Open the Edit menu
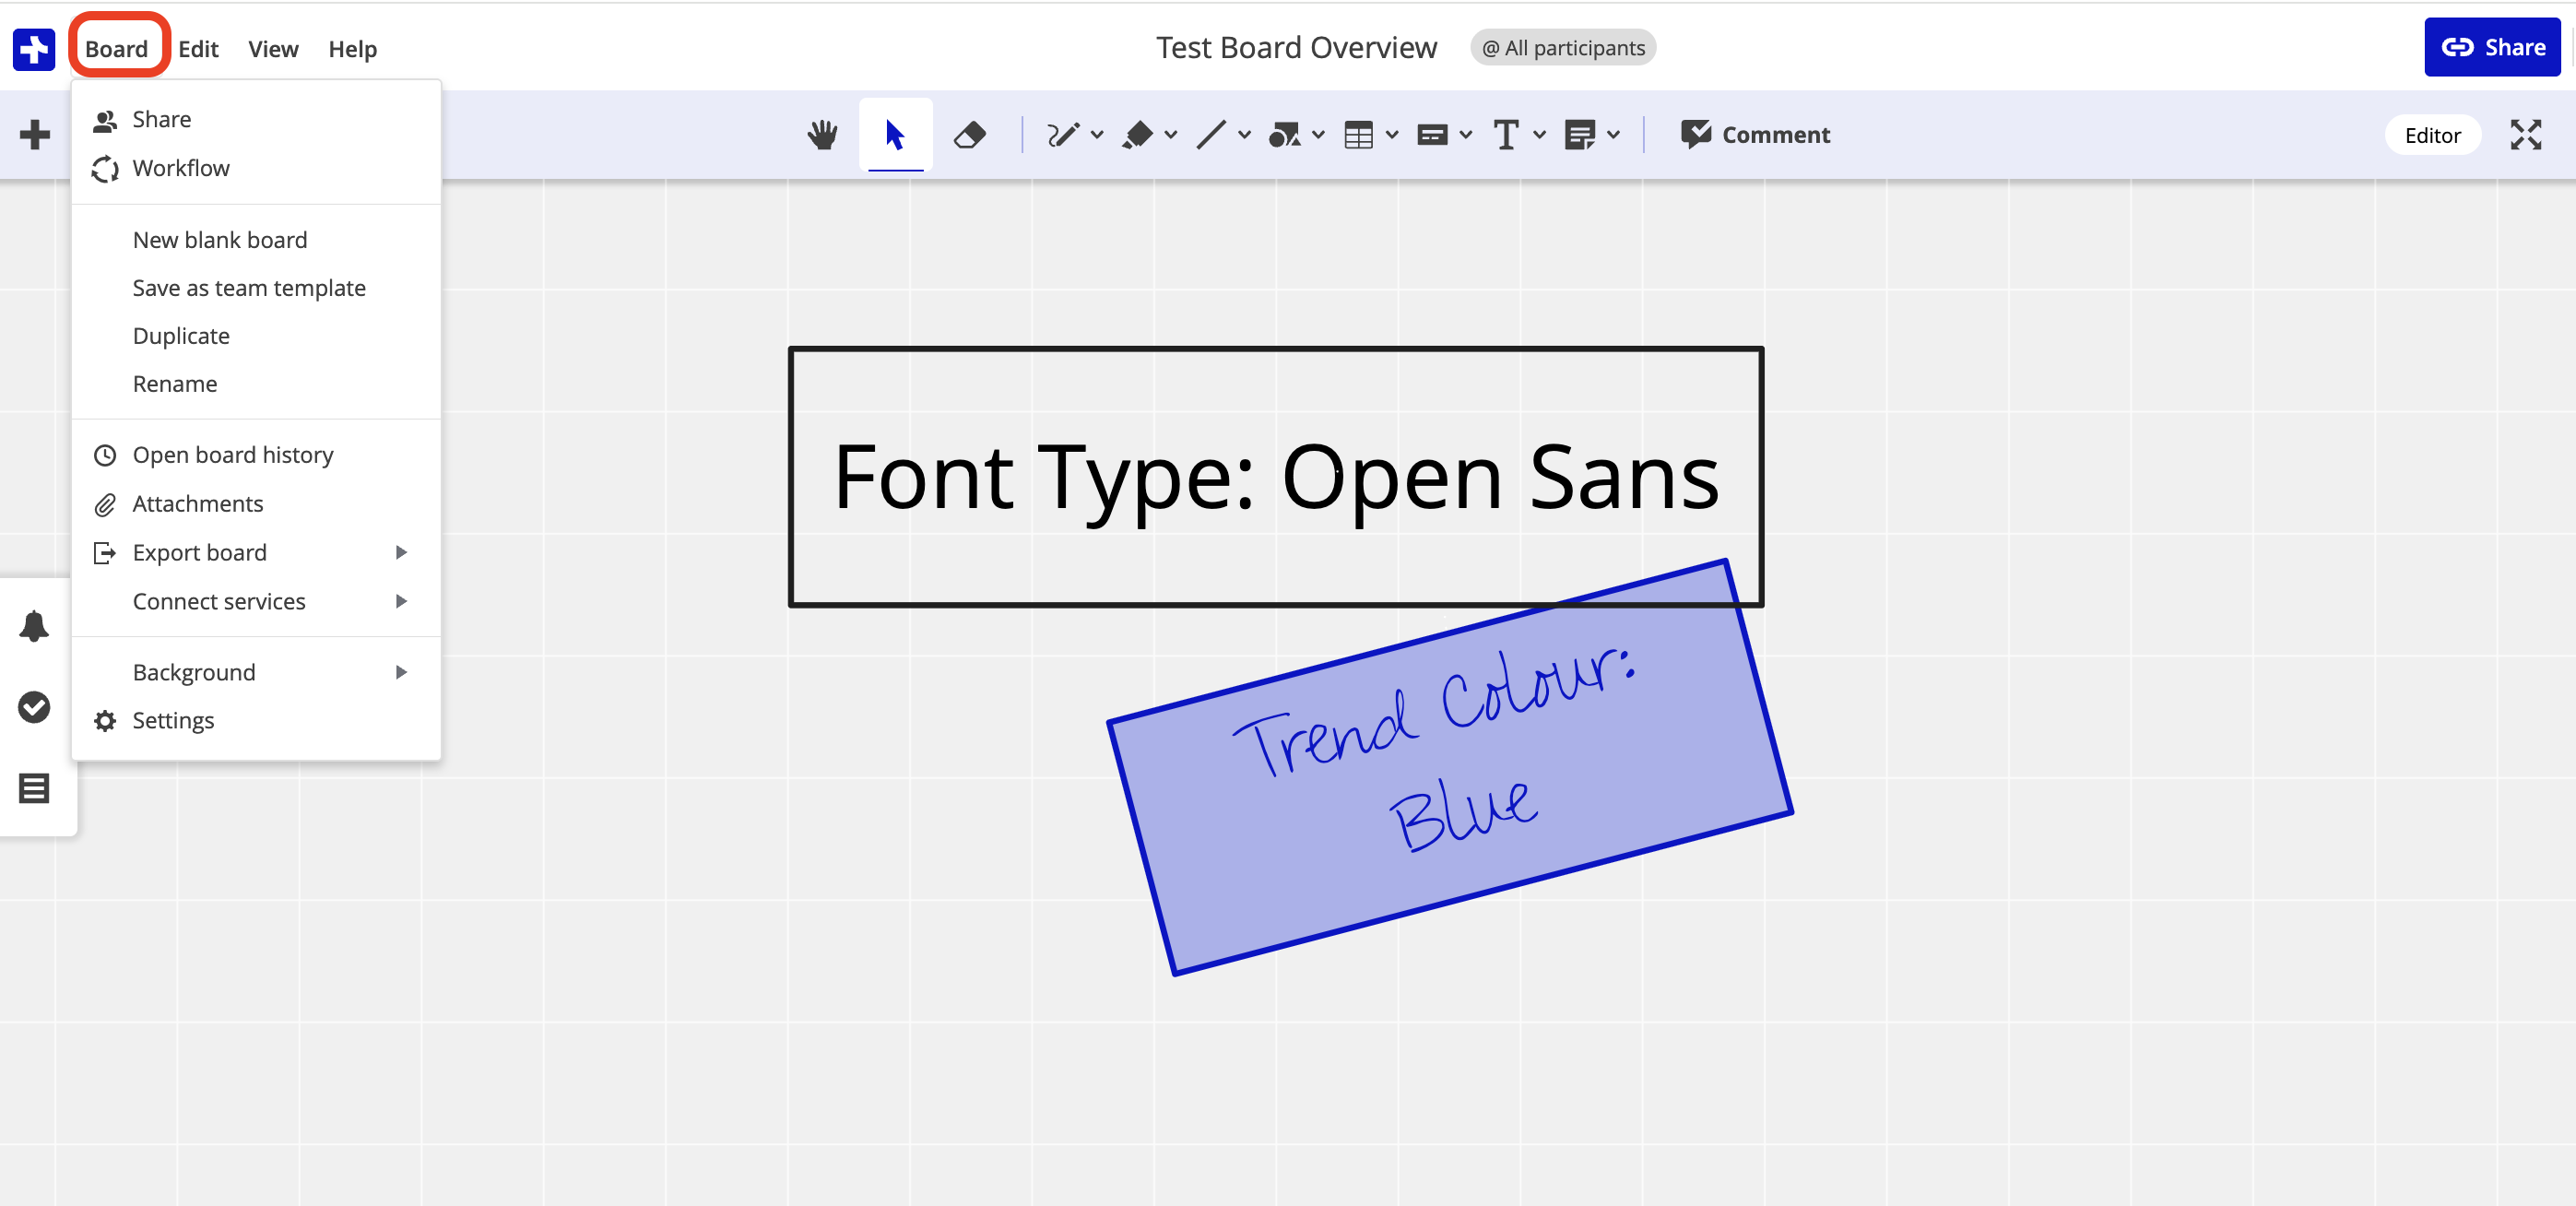The image size is (2576, 1206). pos(198,49)
